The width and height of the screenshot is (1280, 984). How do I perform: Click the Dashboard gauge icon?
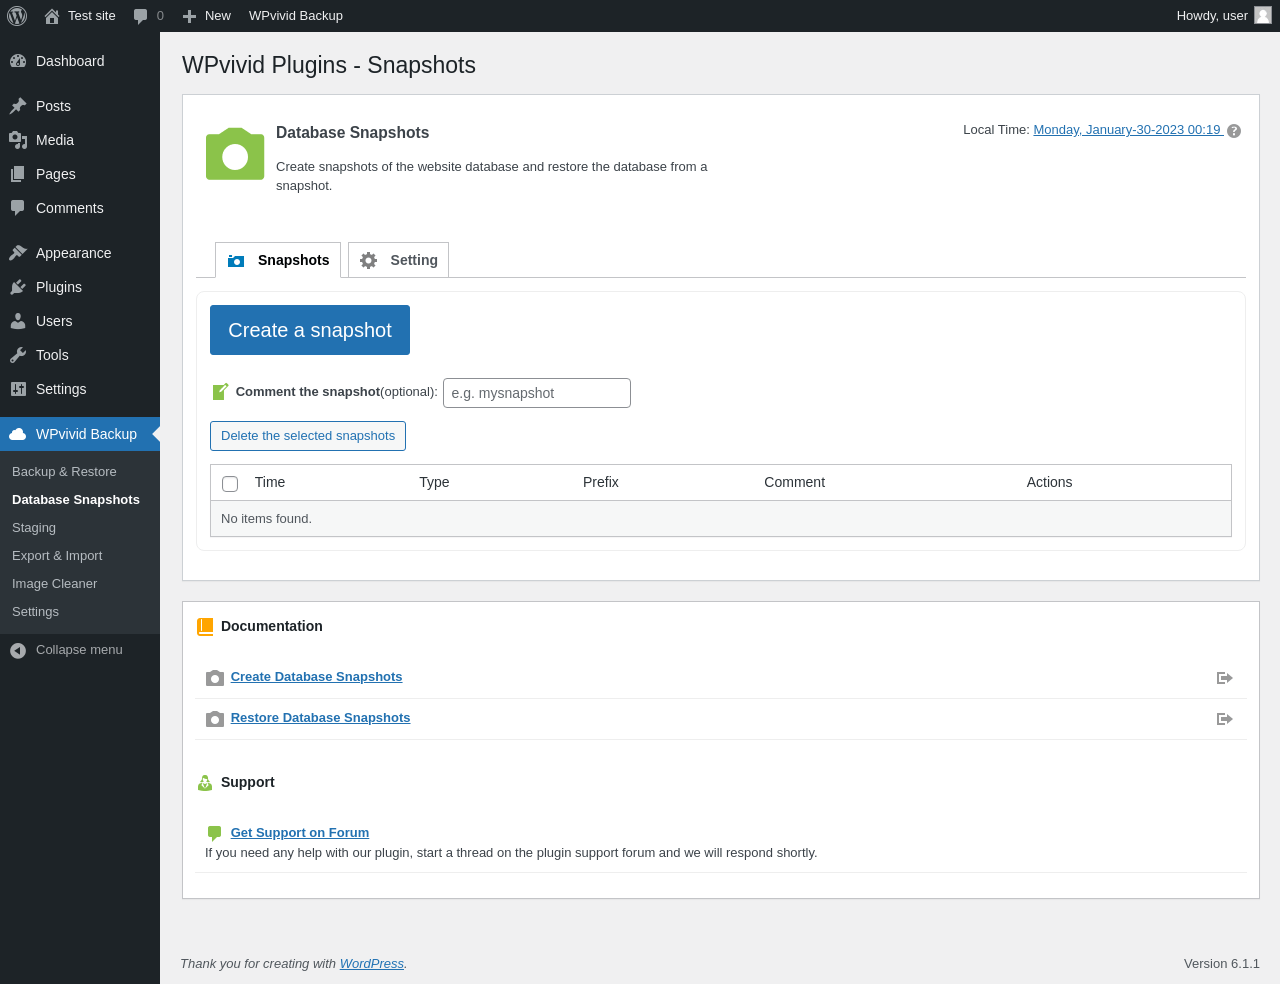(x=18, y=61)
